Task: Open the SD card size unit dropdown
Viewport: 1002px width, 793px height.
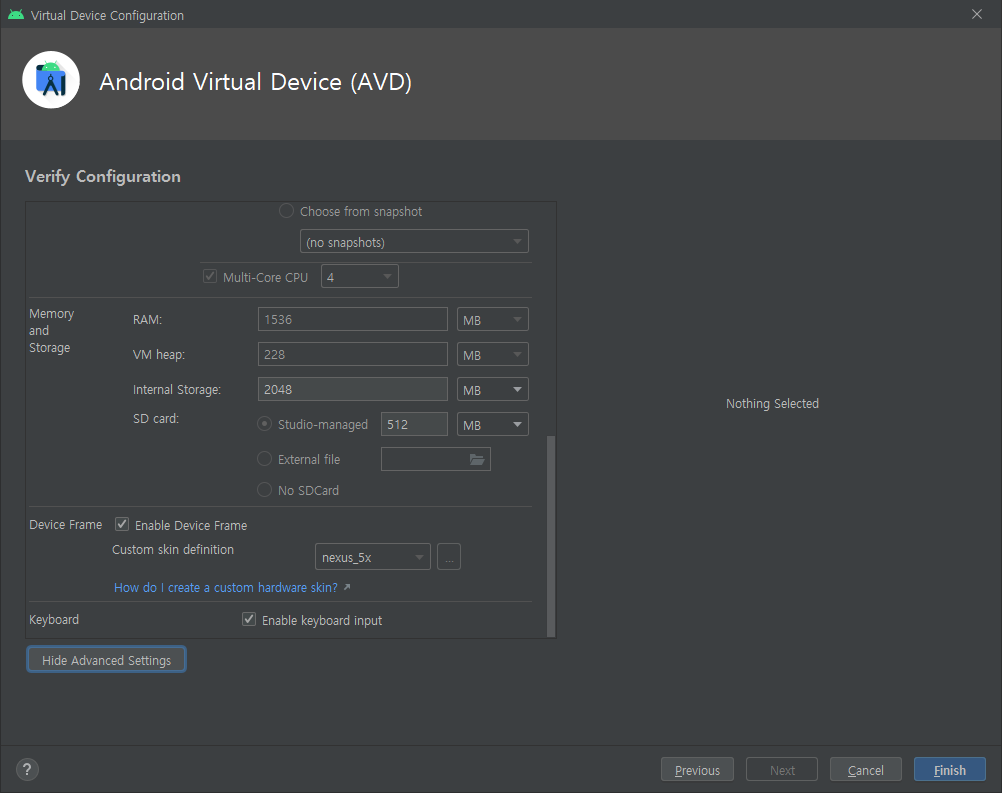Action: pos(493,424)
